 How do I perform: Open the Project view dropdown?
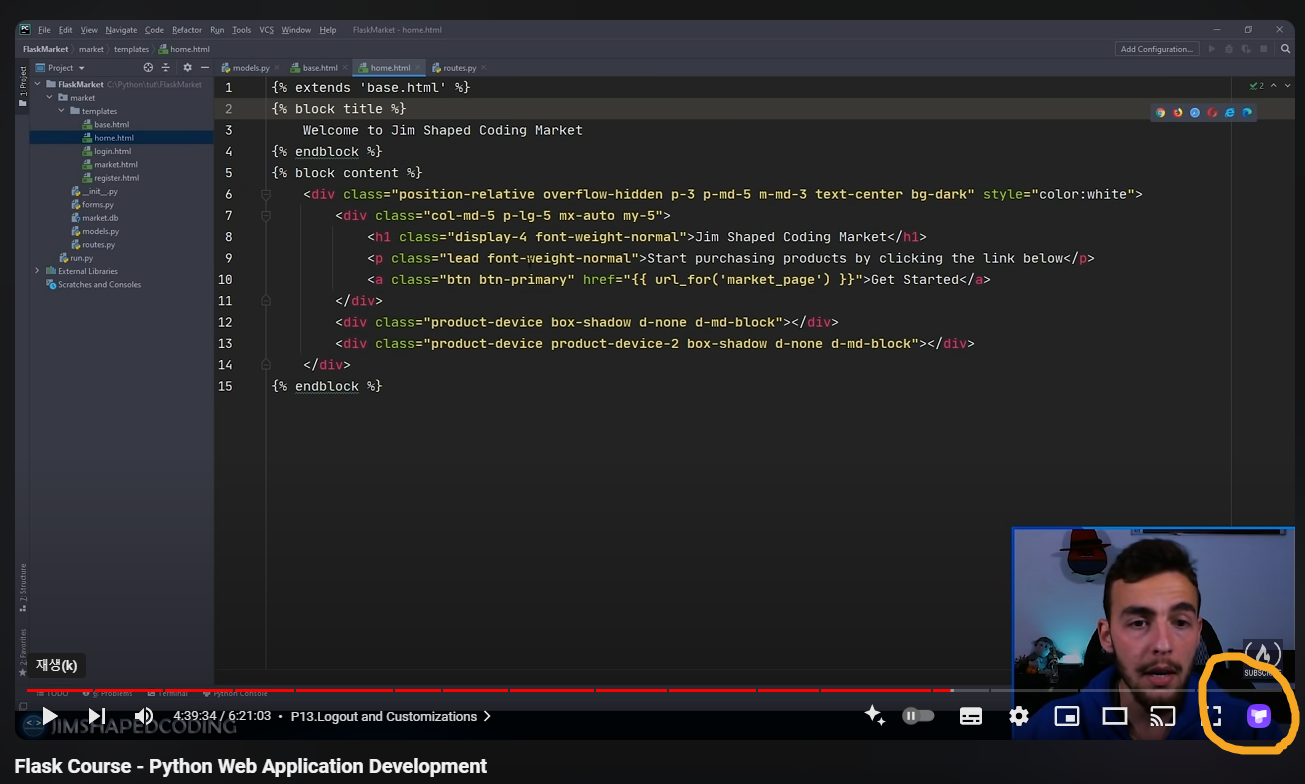pyautogui.click(x=60, y=68)
